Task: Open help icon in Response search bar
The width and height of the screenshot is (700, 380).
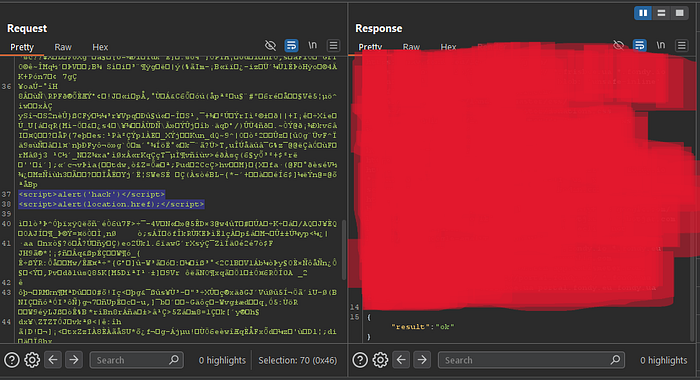Action: click(360, 360)
